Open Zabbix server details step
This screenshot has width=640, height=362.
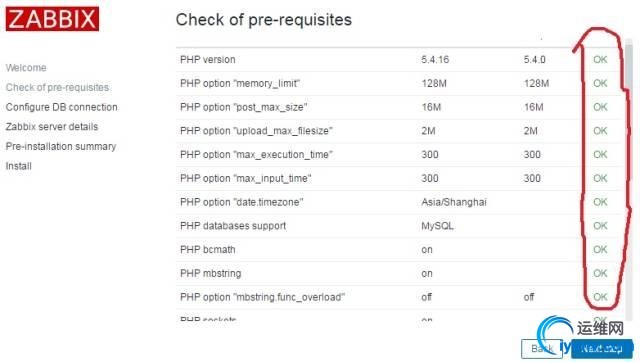(x=52, y=127)
